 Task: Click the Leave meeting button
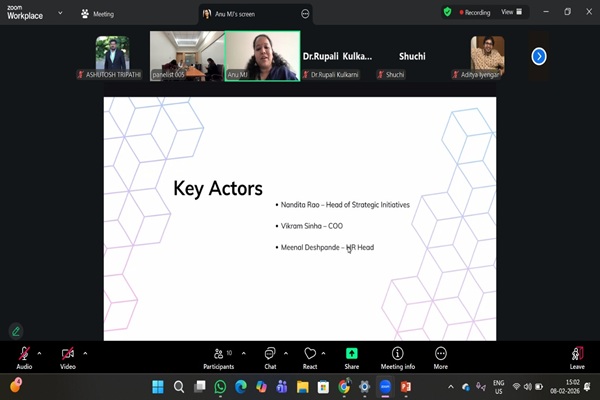pos(577,357)
